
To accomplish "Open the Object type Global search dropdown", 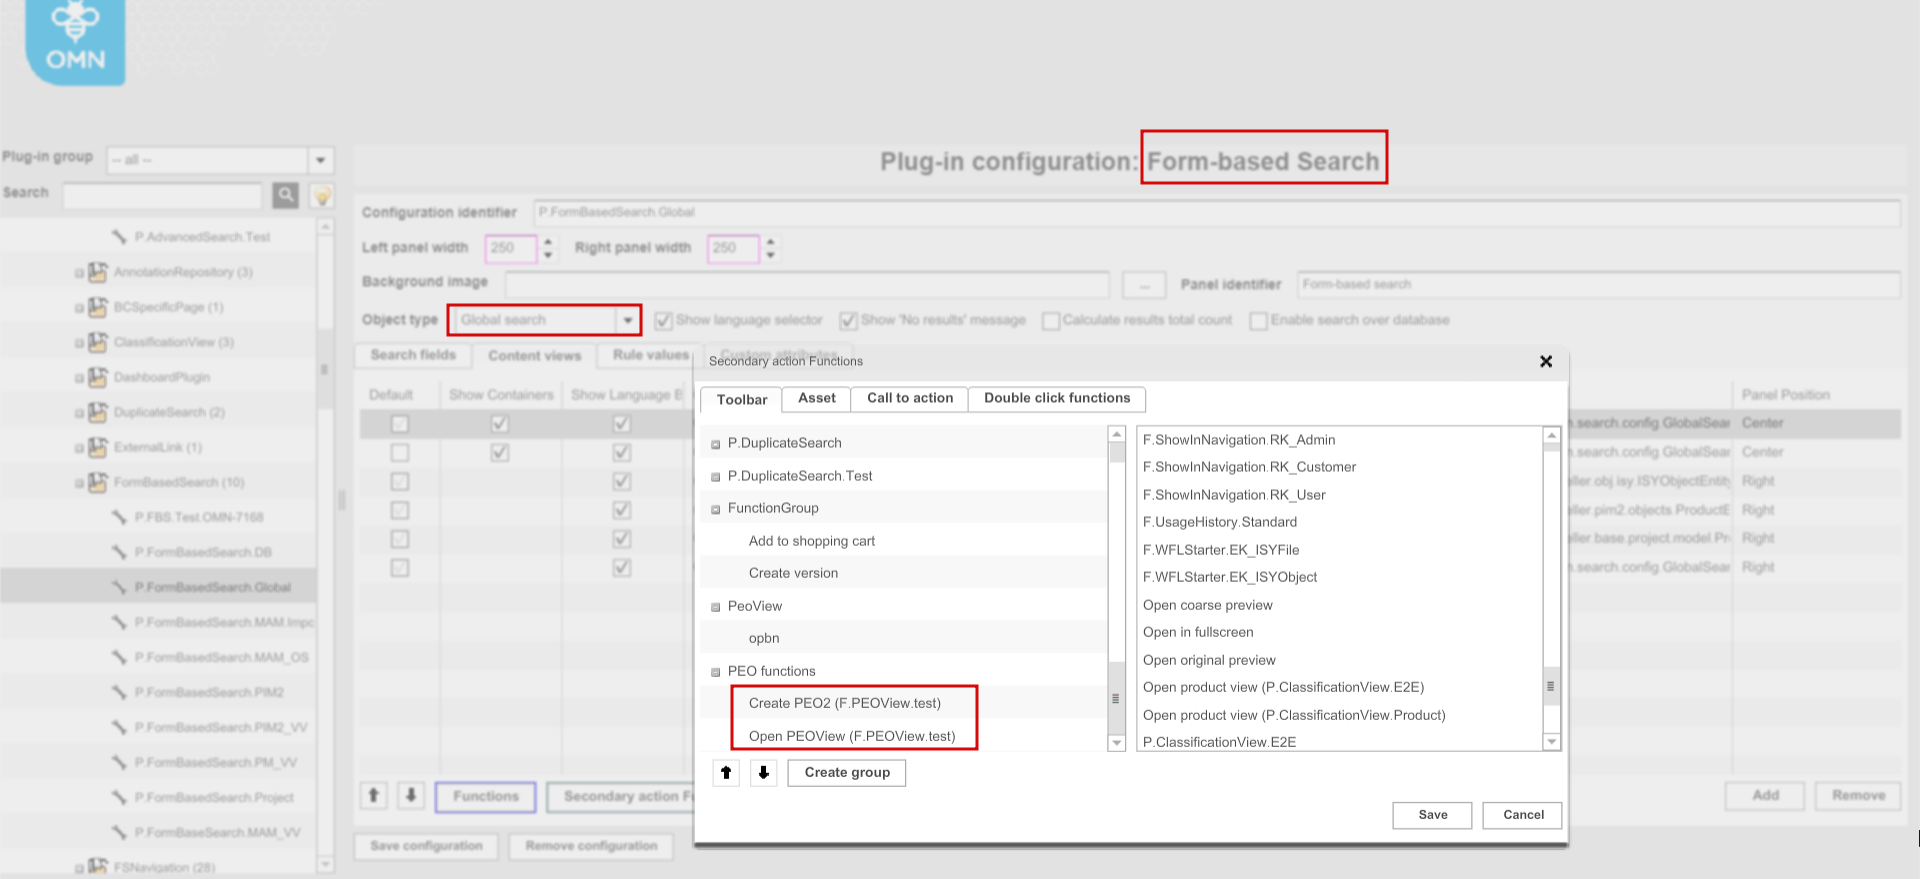I will 628,320.
